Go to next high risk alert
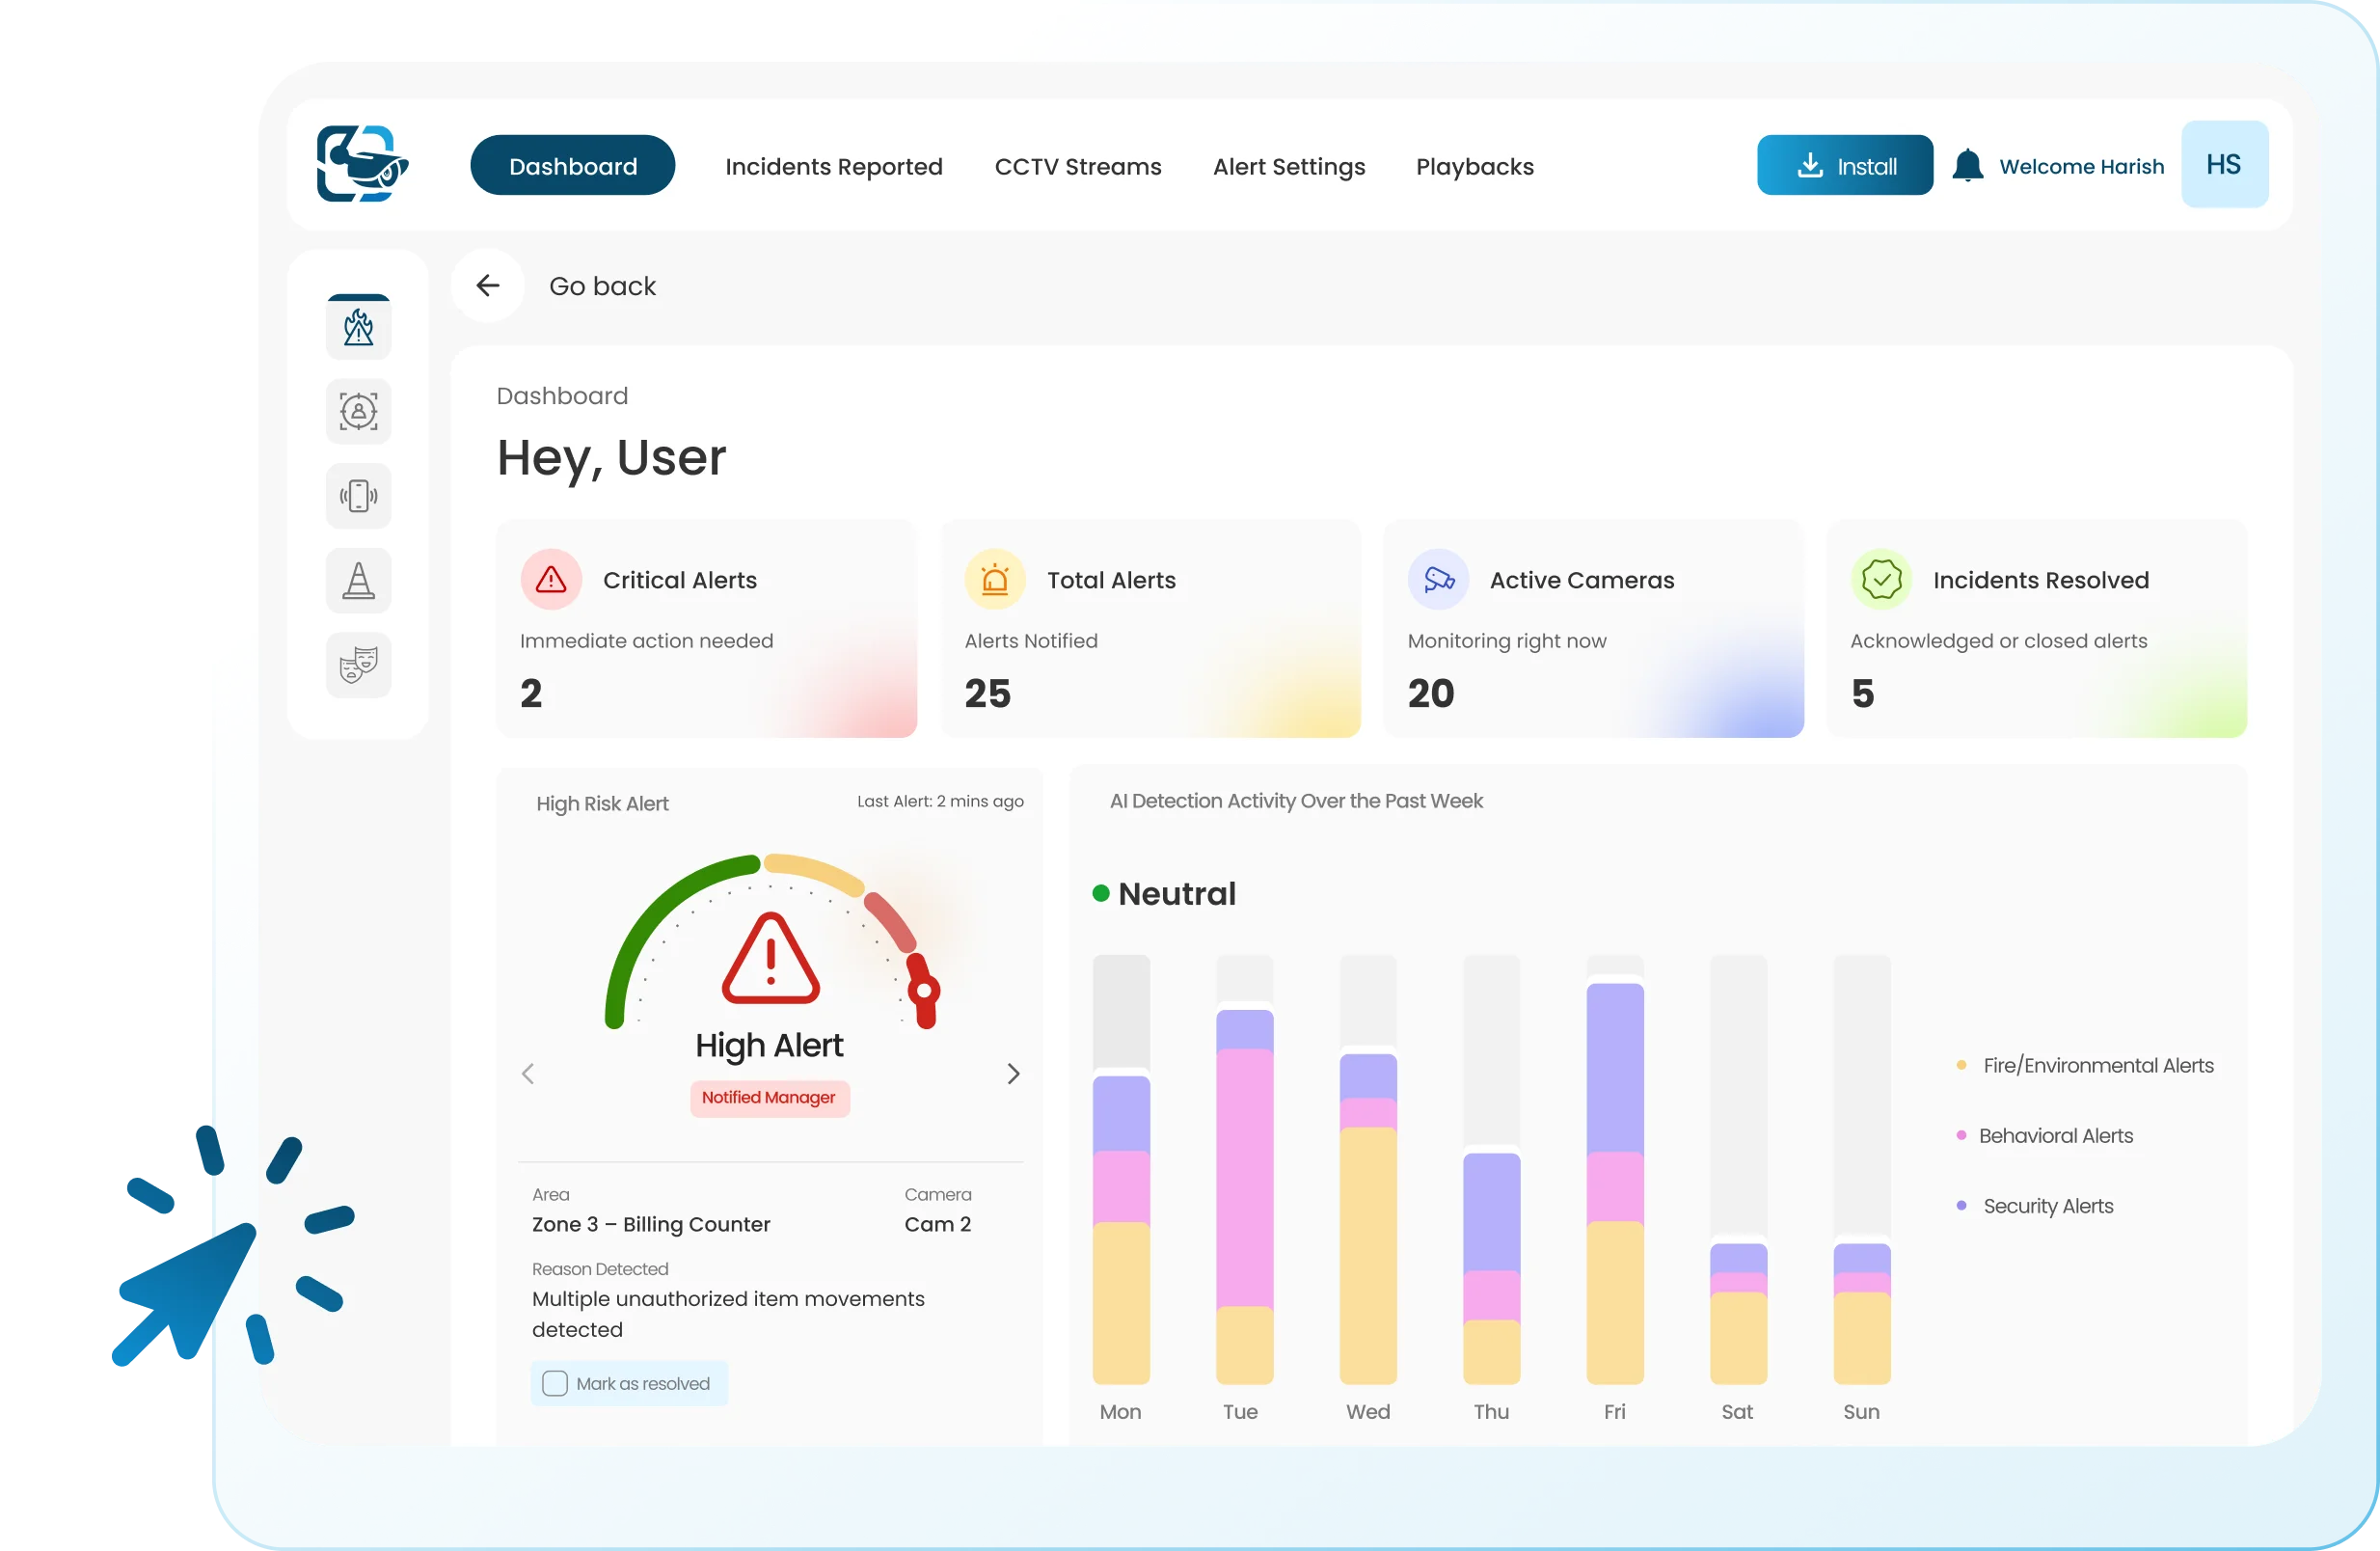 (x=1013, y=1074)
